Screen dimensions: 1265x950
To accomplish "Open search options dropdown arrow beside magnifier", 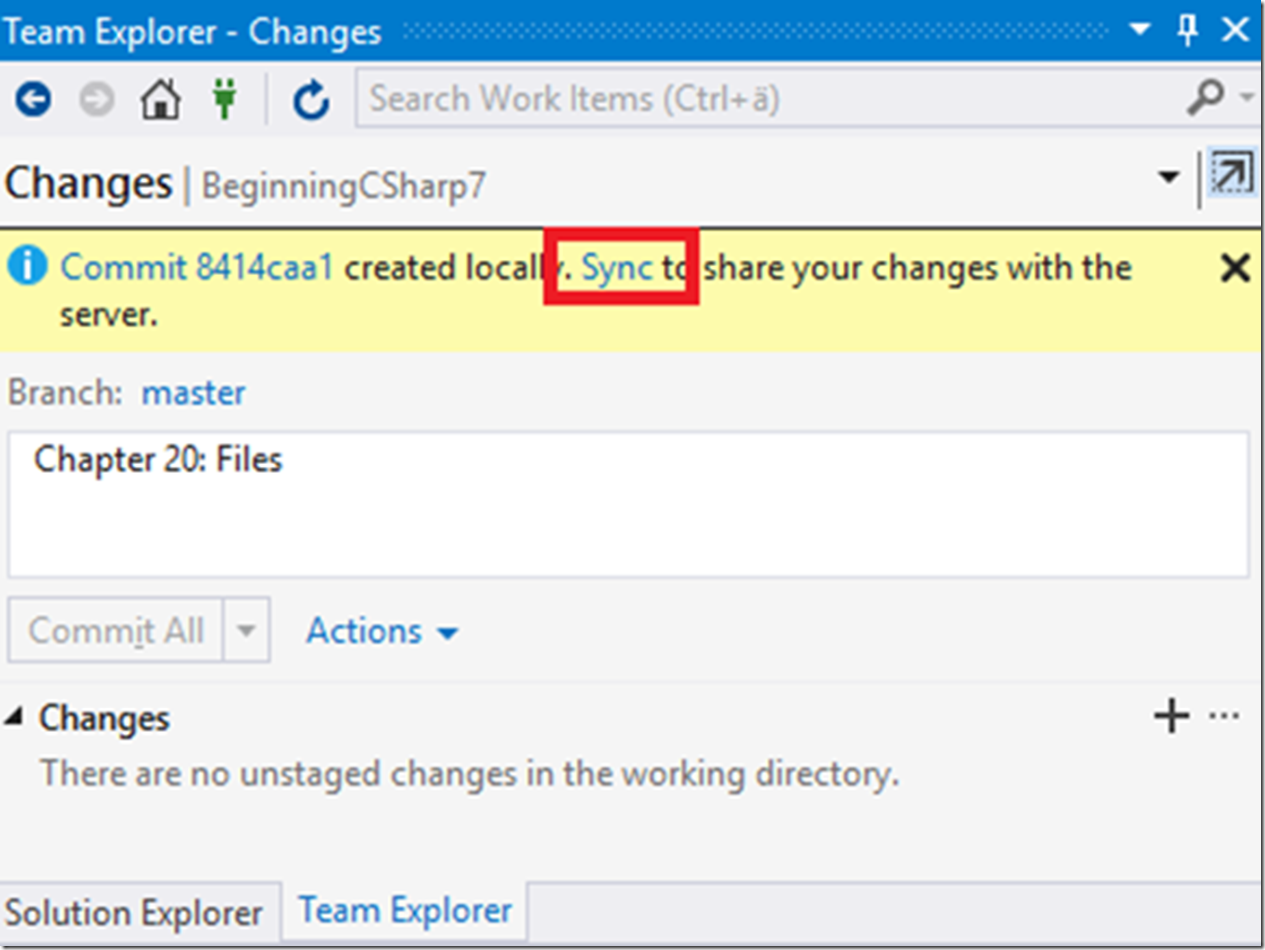I will point(1245,98).
